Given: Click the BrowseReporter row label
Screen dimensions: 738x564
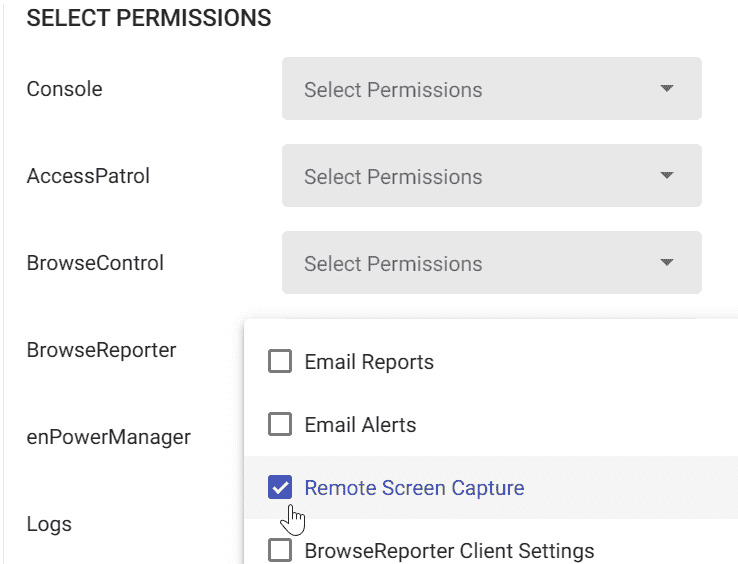Looking at the screenshot, I should point(101,350).
